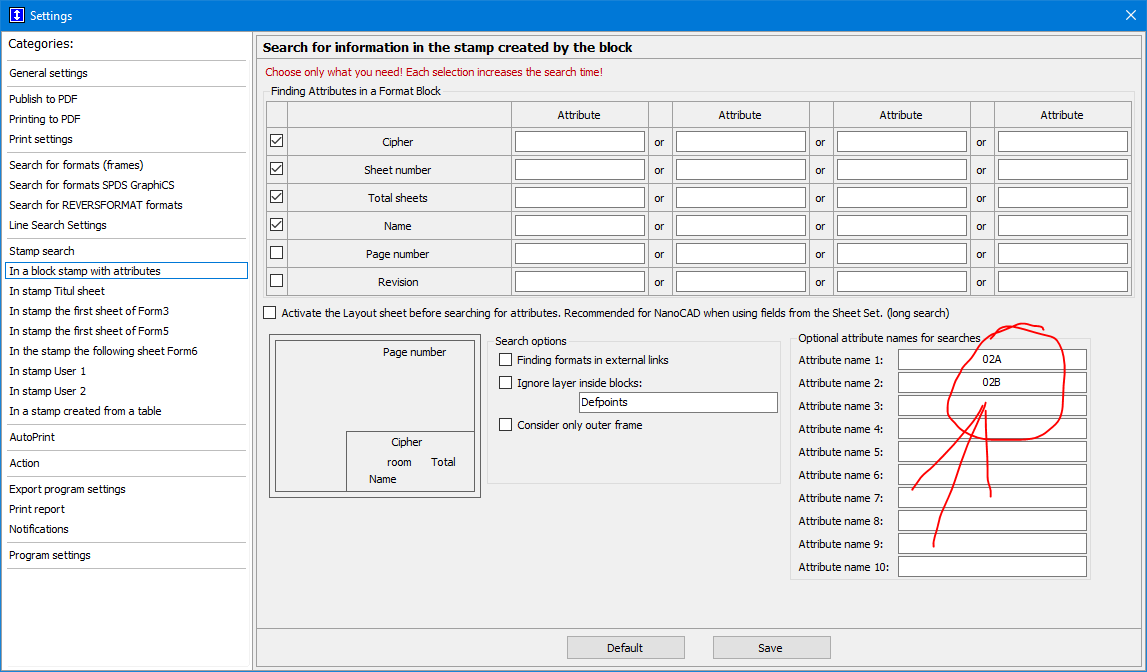The width and height of the screenshot is (1147, 672).
Task: Select In the stamp the following sheet Form6
Action: [103, 351]
